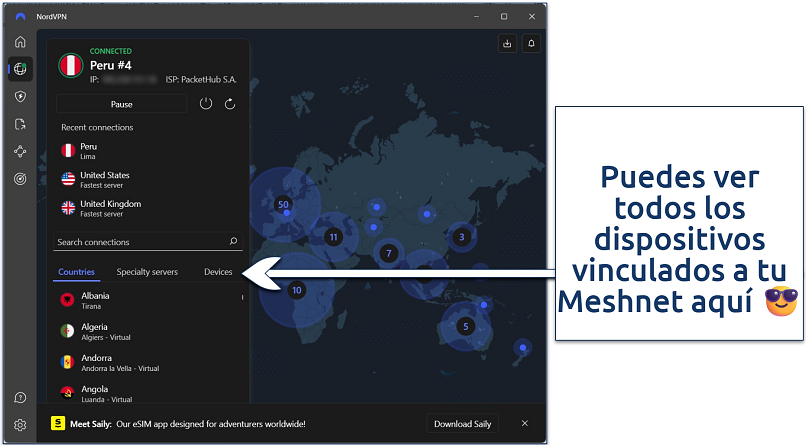Image resolution: width=806 pixels, height=445 pixels.
Task: Click the New Zealand server dot
Action: coord(523,348)
